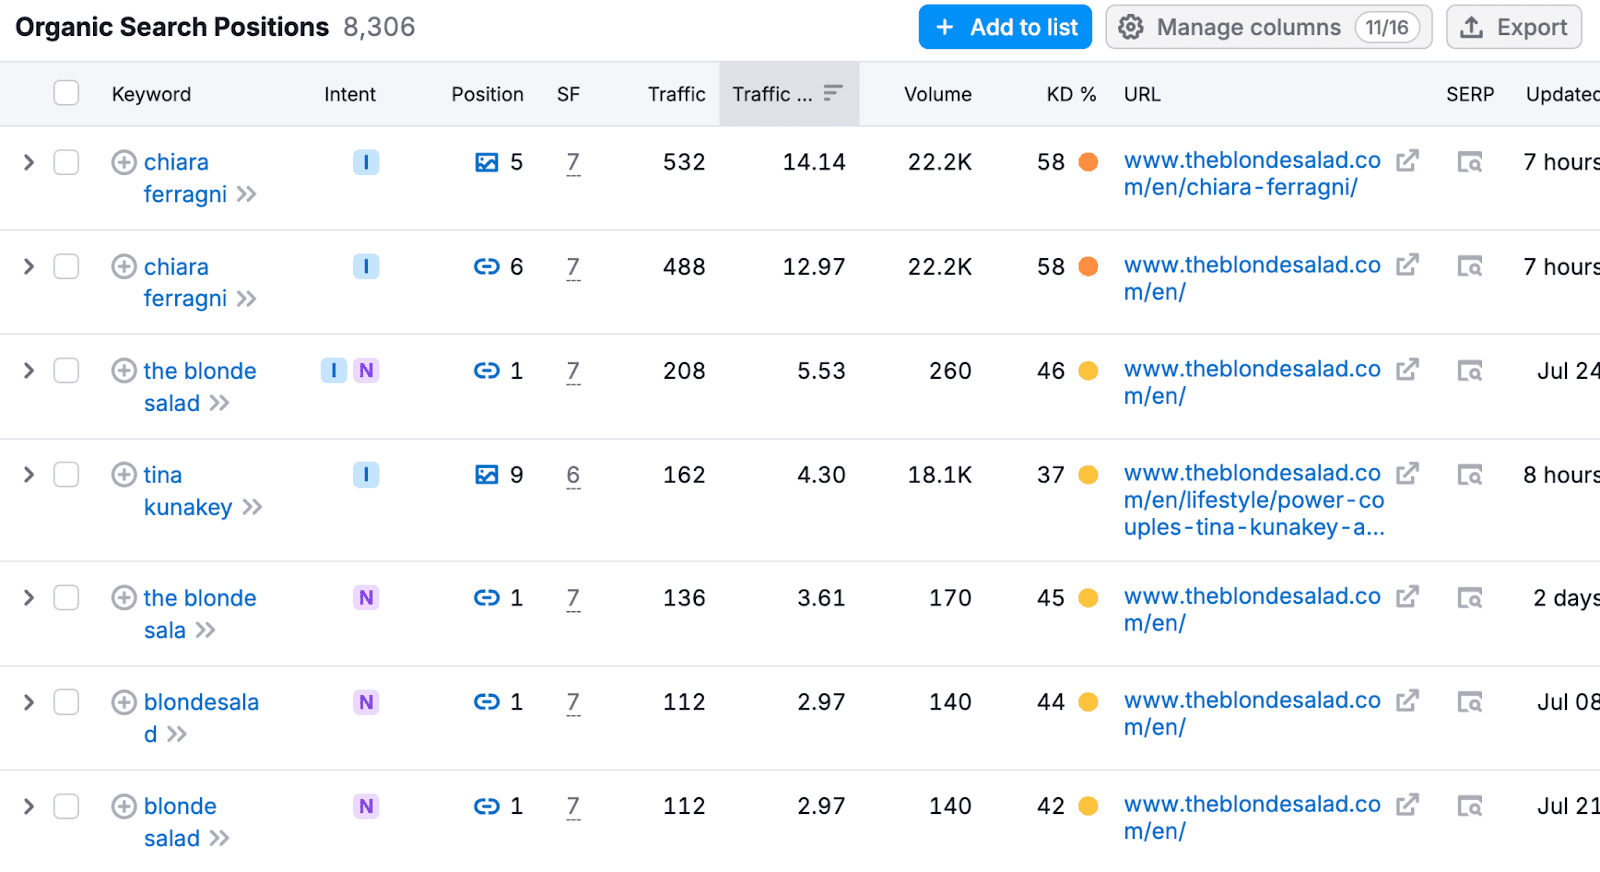Viewport: 1600px width, 872px height.
Task: Open the power-couples tina-kunakey URL link
Action: click(x=1254, y=500)
